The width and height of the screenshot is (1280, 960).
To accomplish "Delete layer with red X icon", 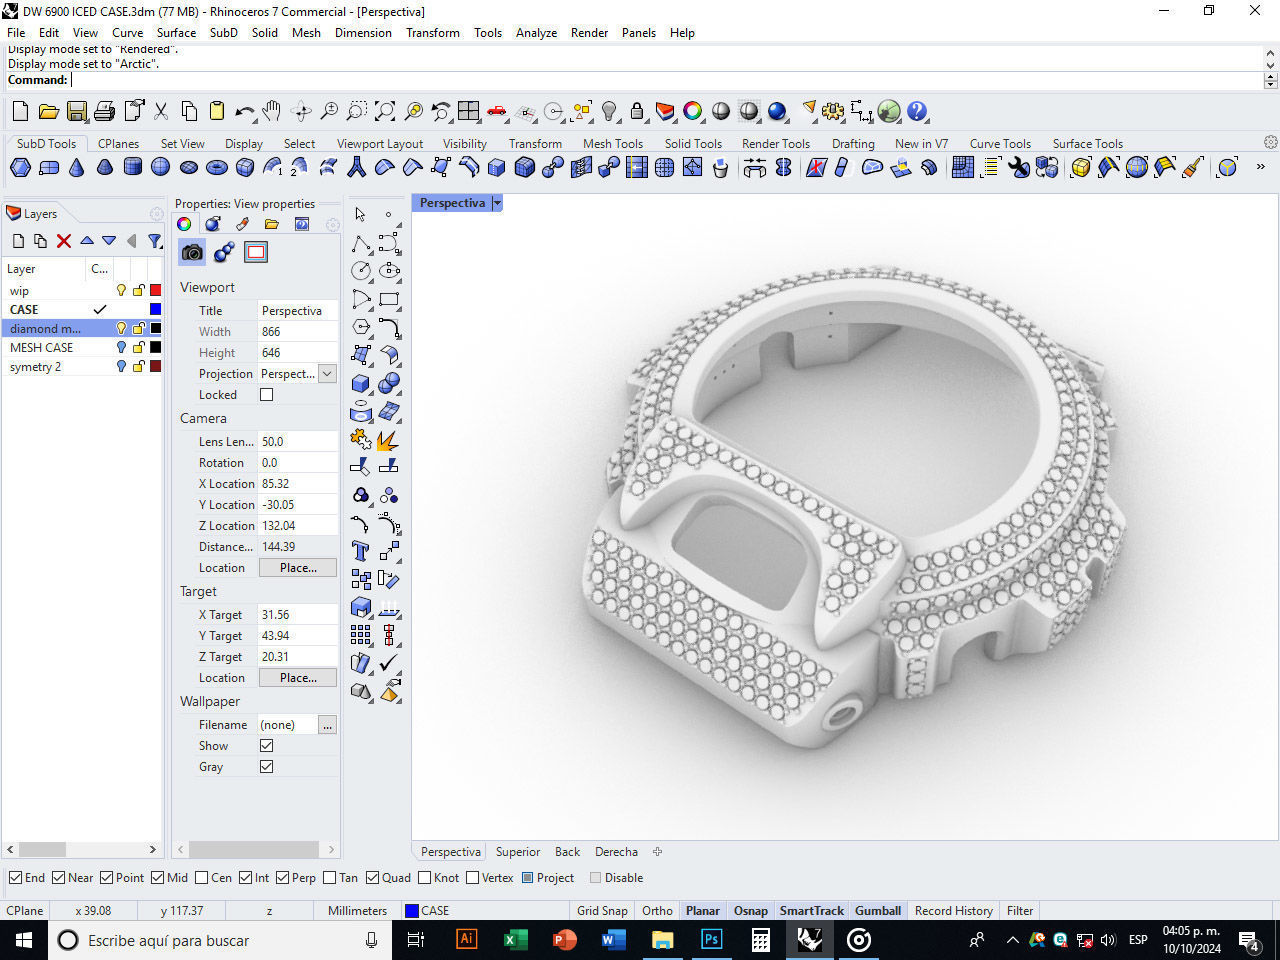I will (64, 241).
